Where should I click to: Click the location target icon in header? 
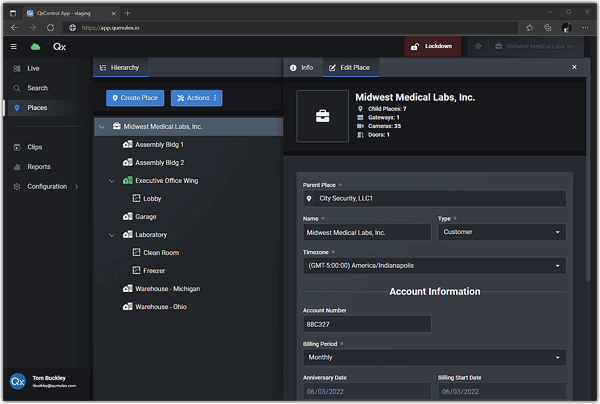pos(478,46)
